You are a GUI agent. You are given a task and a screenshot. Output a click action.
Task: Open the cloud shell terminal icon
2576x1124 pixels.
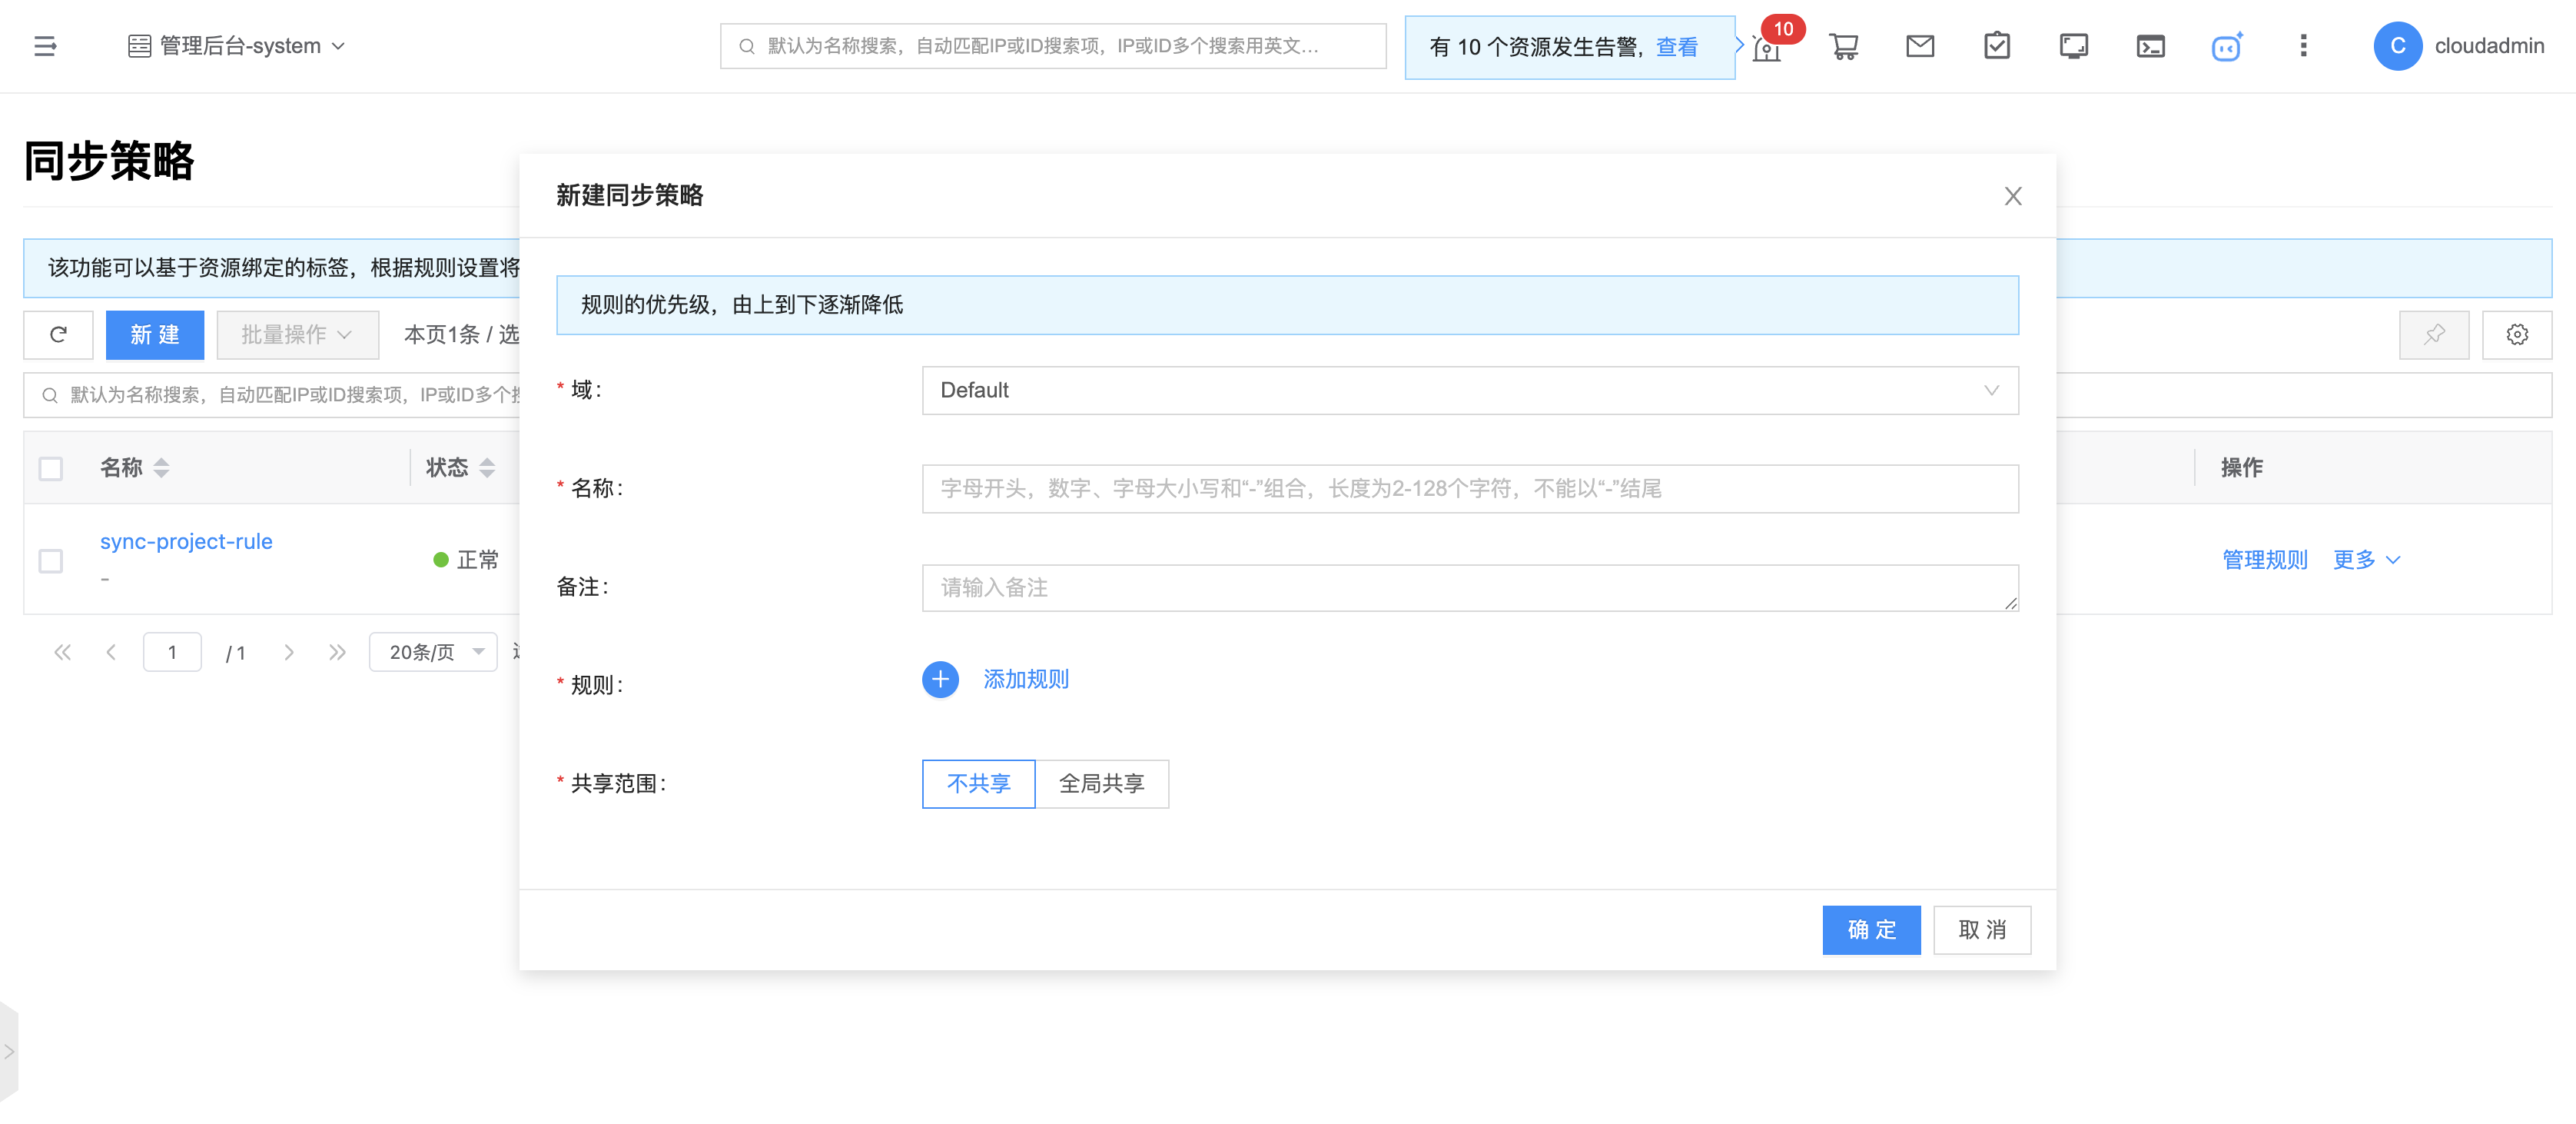click(2150, 46)
